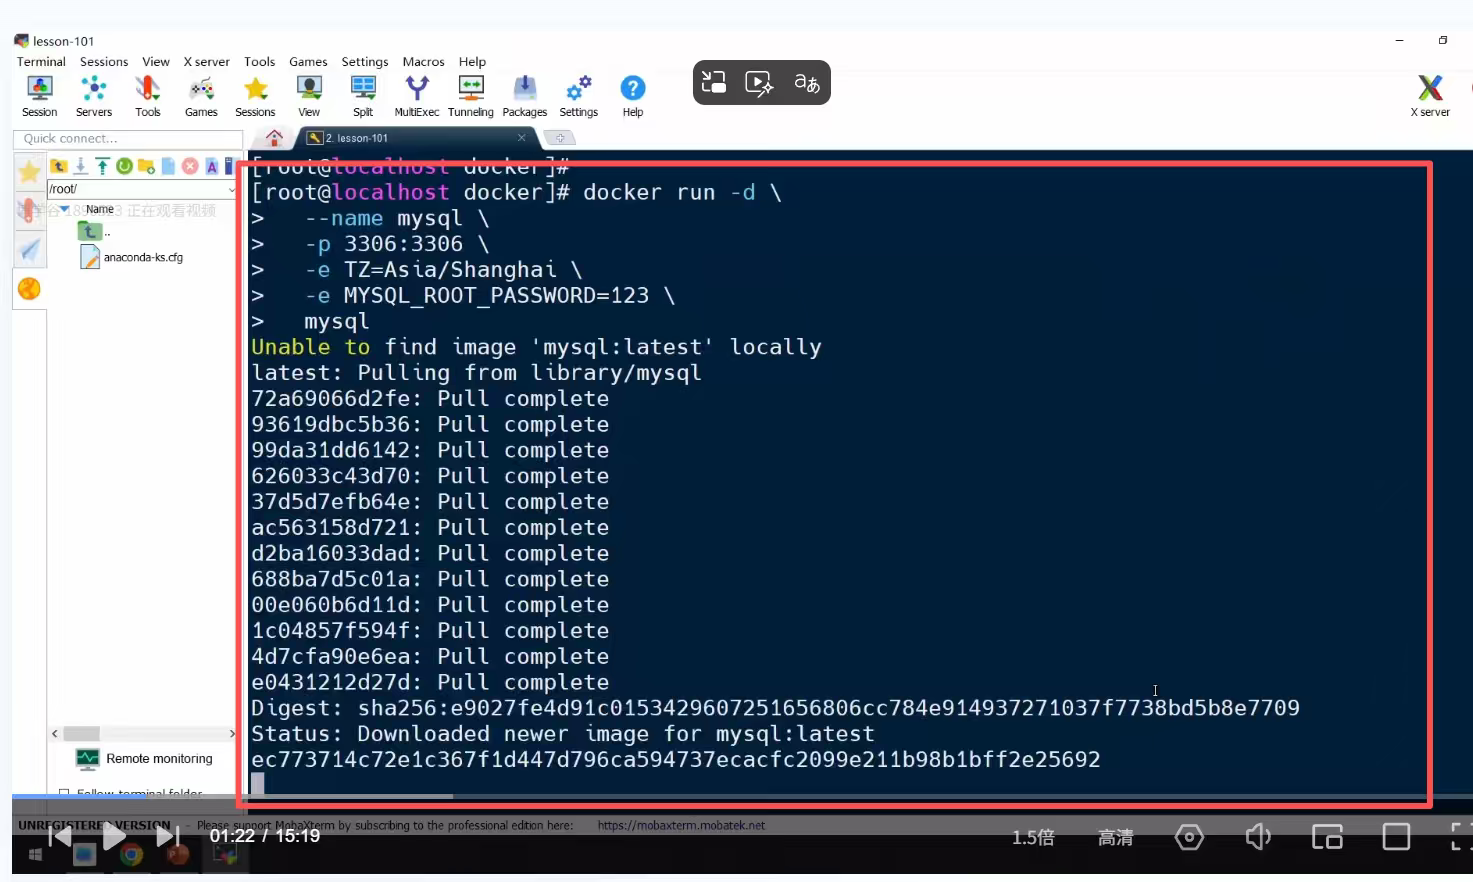Go to parent folder in SFTP toolbar
The height and width of the screenshot is (882, 1473).
pyautogui.click(x=59, y=166)
